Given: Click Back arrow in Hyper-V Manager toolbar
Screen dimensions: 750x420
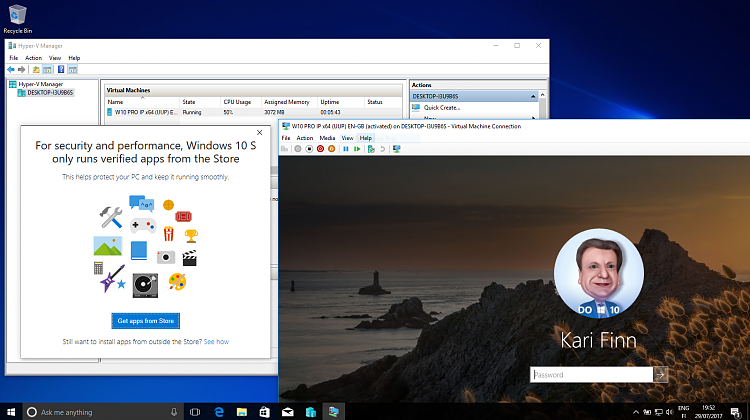Looking at the screenshot, I should coord(11,70).
